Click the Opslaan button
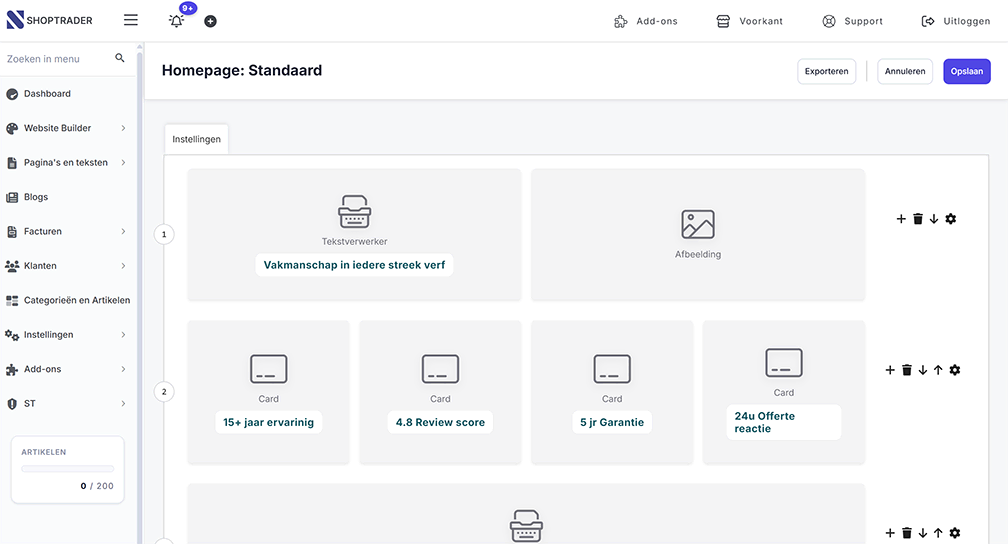 (x=967, y=71)
